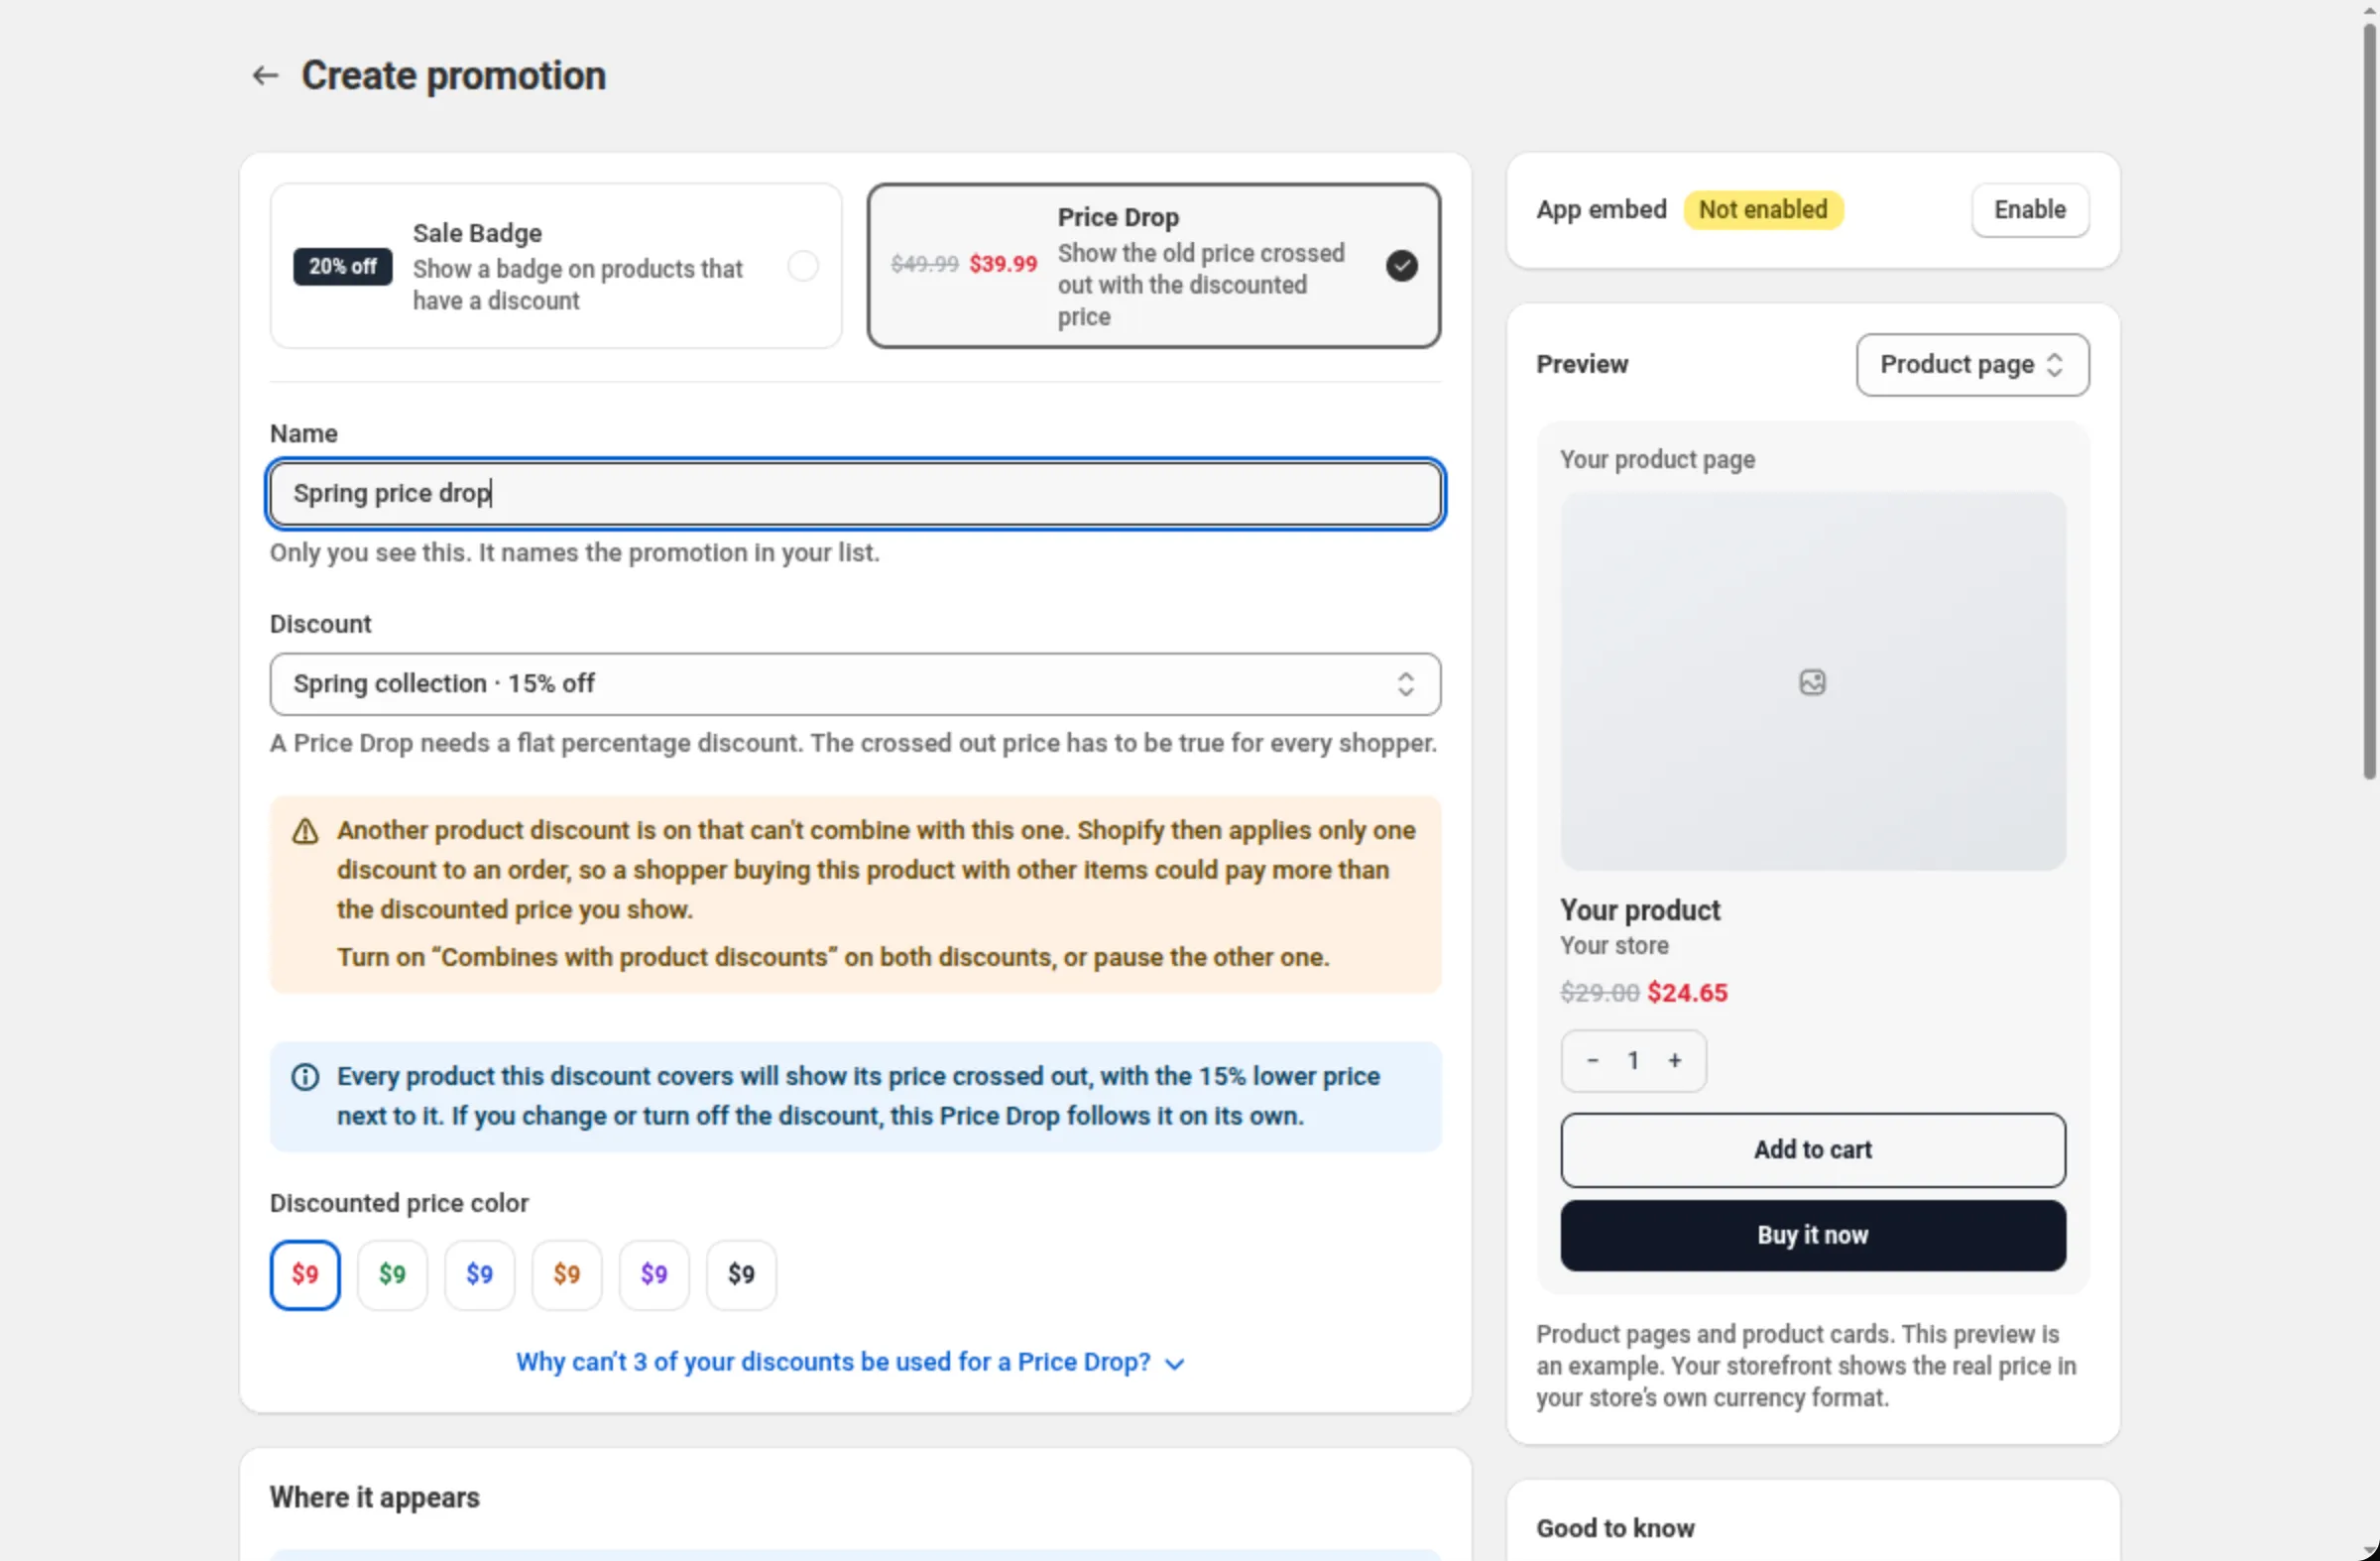The width and height of the screenshot is (2380, 1561).
Task: Click the preview product image placeholder icon
Action: coord(1812,682)
